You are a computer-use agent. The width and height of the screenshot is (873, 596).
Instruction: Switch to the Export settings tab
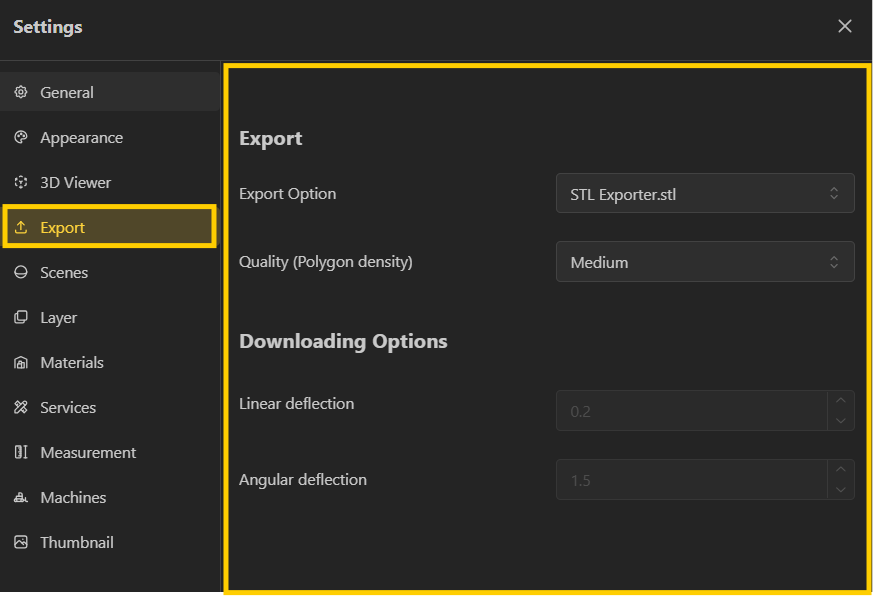[x=62, y=227]
